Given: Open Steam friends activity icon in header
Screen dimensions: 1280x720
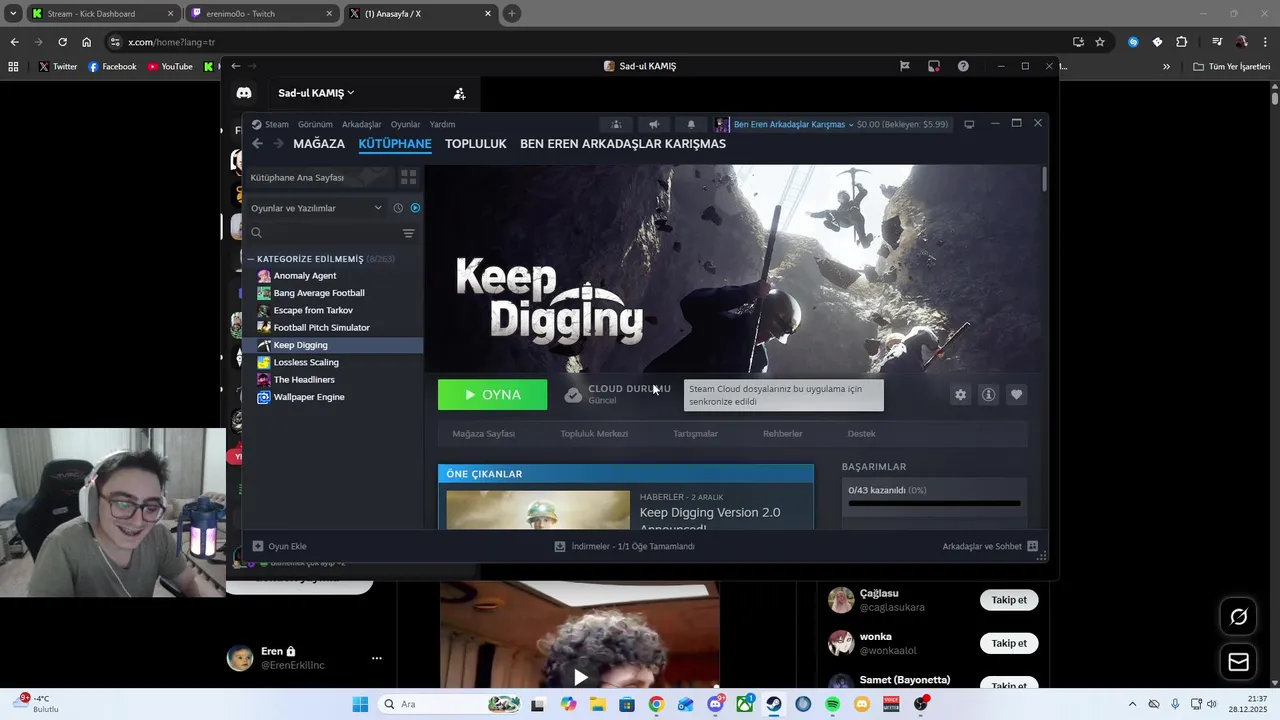Looking at the screenshot, I should pyautogui.click(x=616, y=125).
